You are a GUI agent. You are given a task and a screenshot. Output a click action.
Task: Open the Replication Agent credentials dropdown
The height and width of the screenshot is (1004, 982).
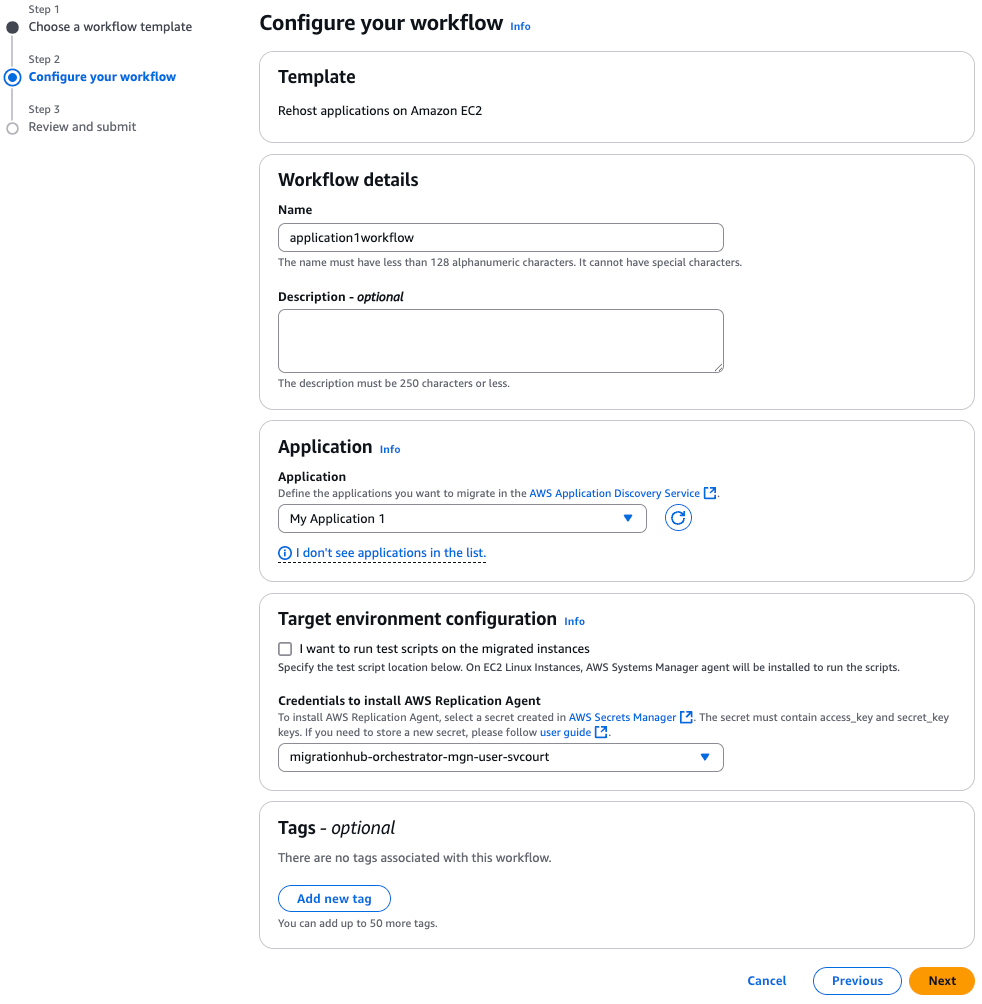500,757
